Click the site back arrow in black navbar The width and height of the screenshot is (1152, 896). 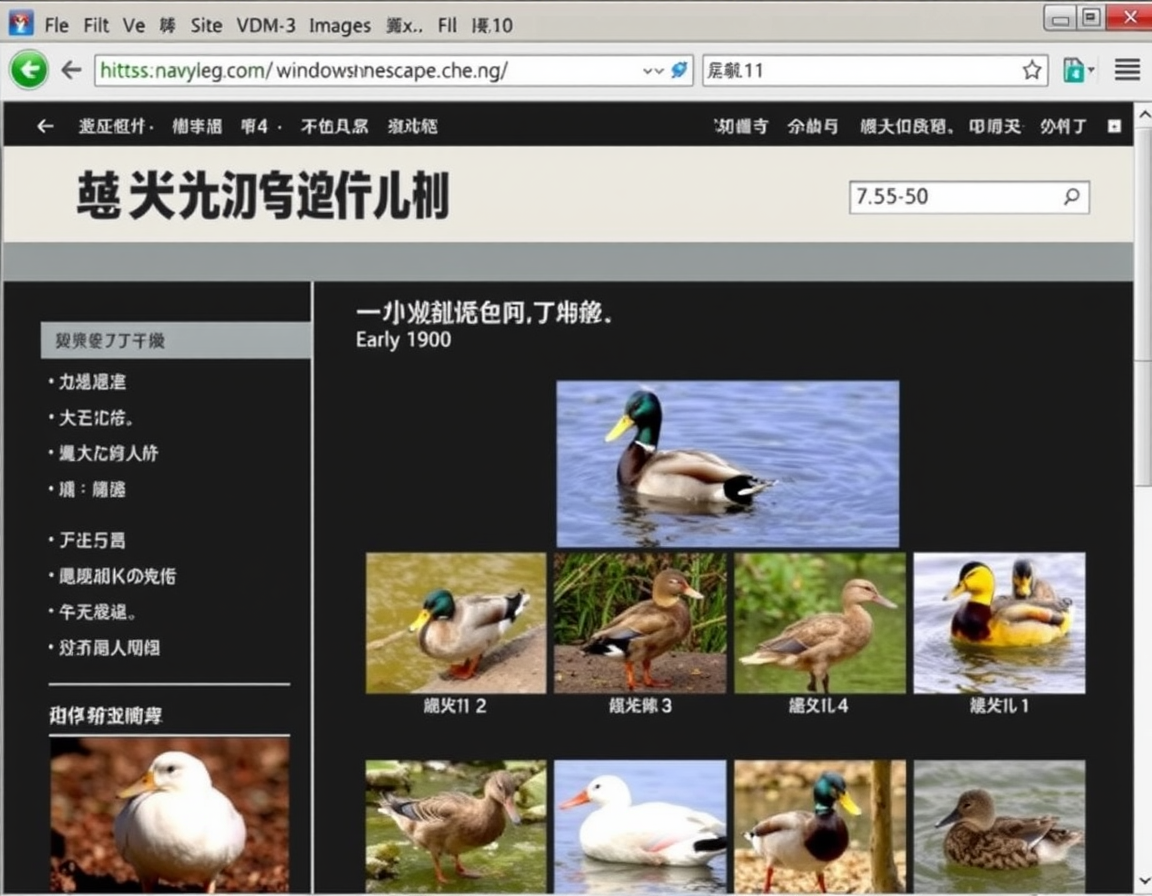(x=45, y=126)
